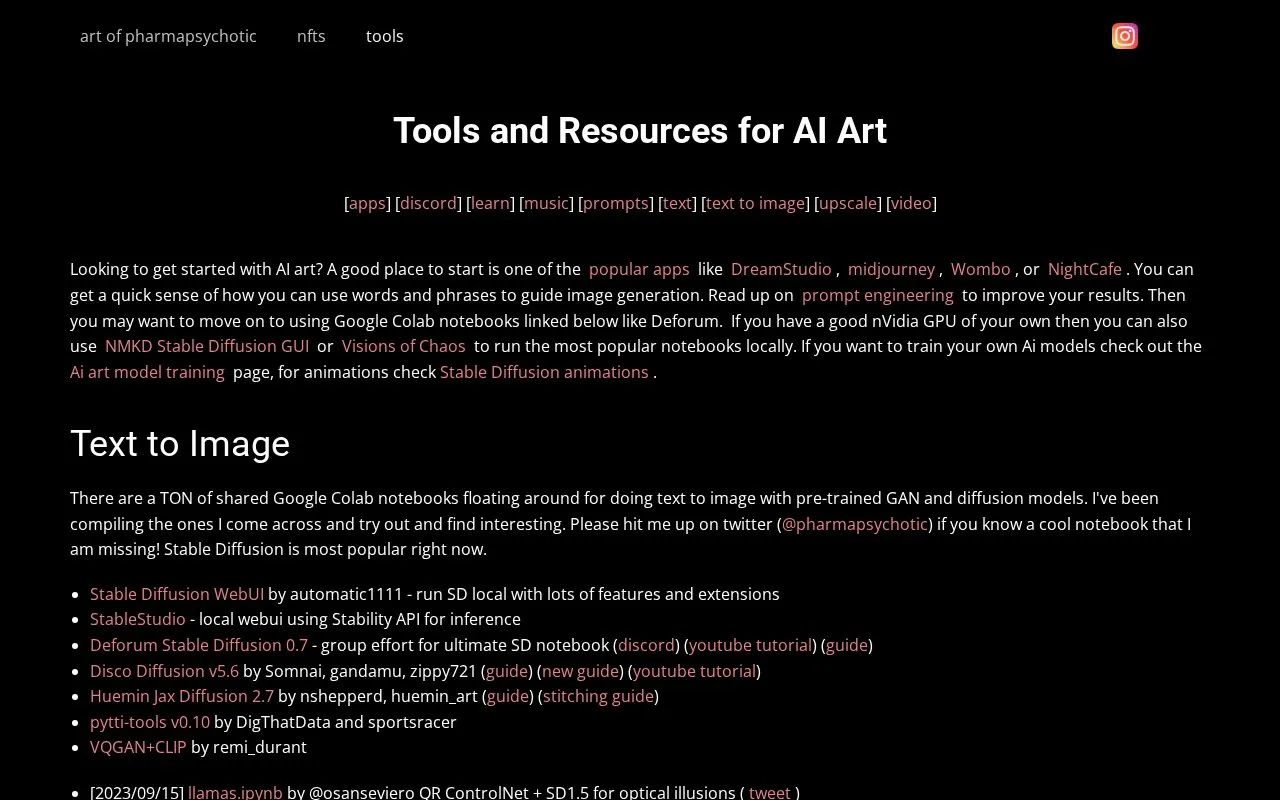Open the Disco Diffusion youtube tutorial
This screenshot has width=1280, height=800.
pos(694,671)
